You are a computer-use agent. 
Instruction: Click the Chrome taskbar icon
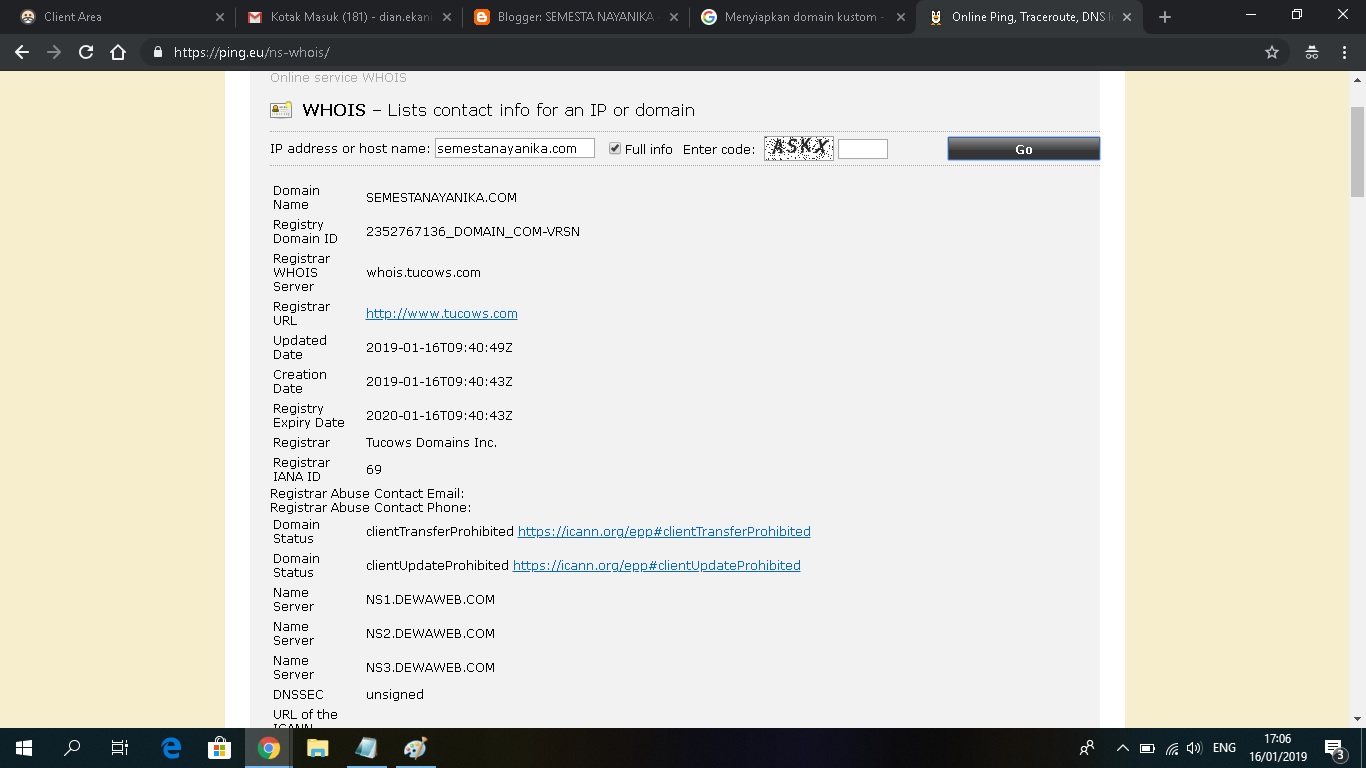268,748
